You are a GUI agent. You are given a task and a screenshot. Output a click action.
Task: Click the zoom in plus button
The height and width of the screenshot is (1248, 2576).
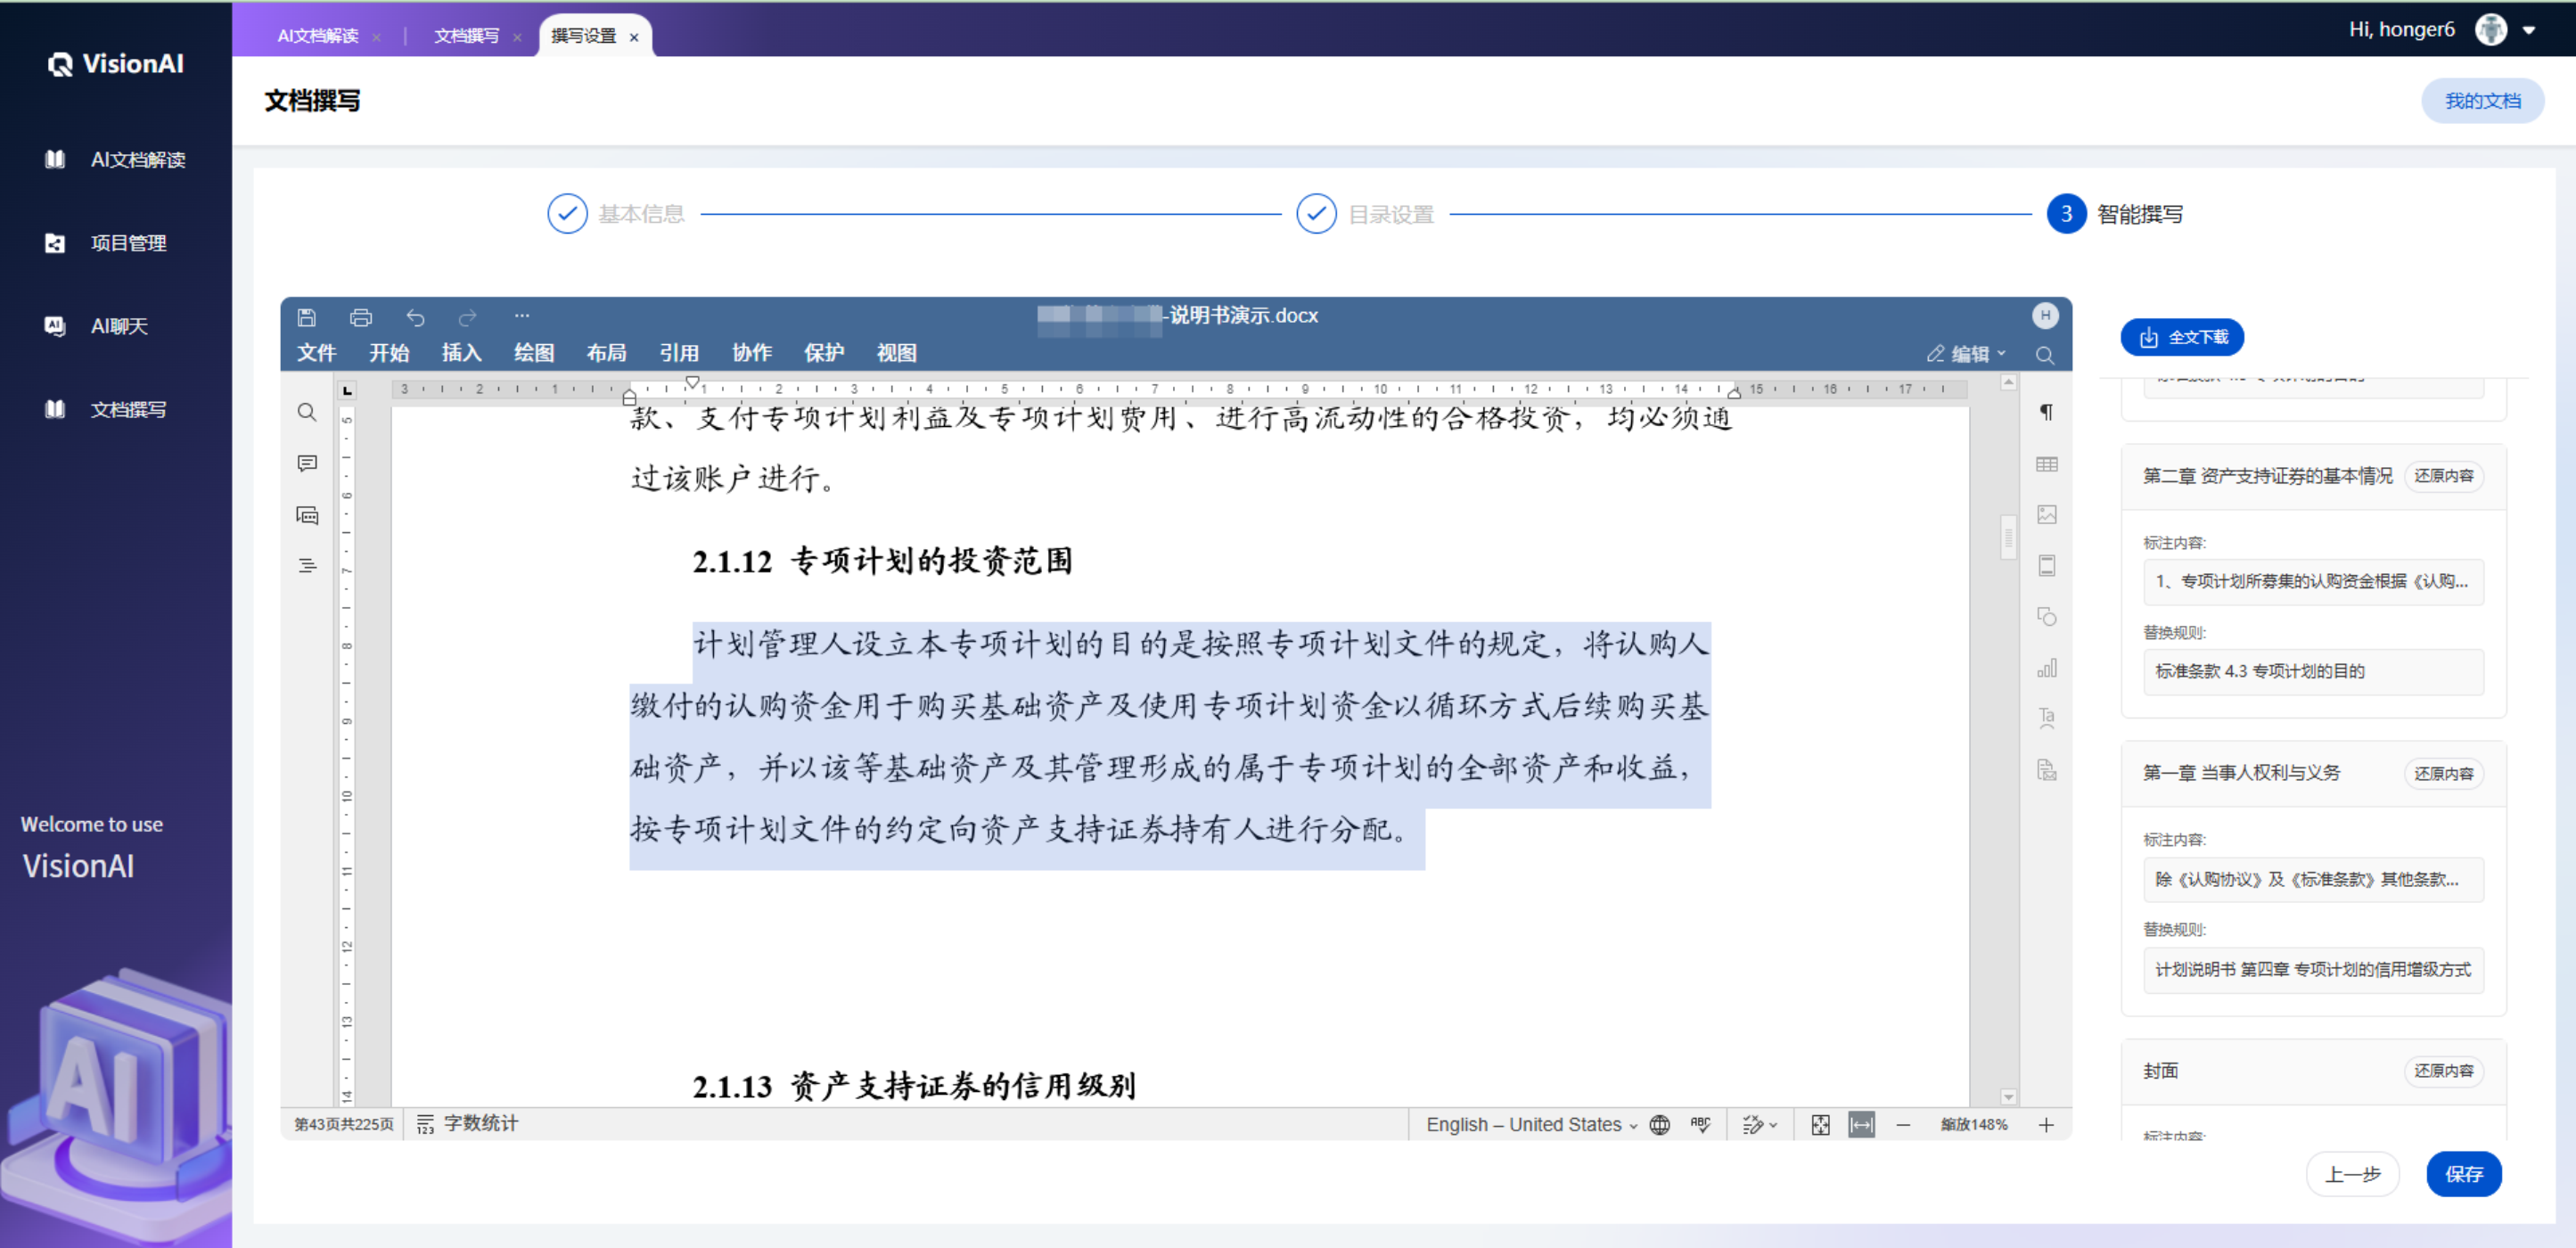tap(2046, 1125)
